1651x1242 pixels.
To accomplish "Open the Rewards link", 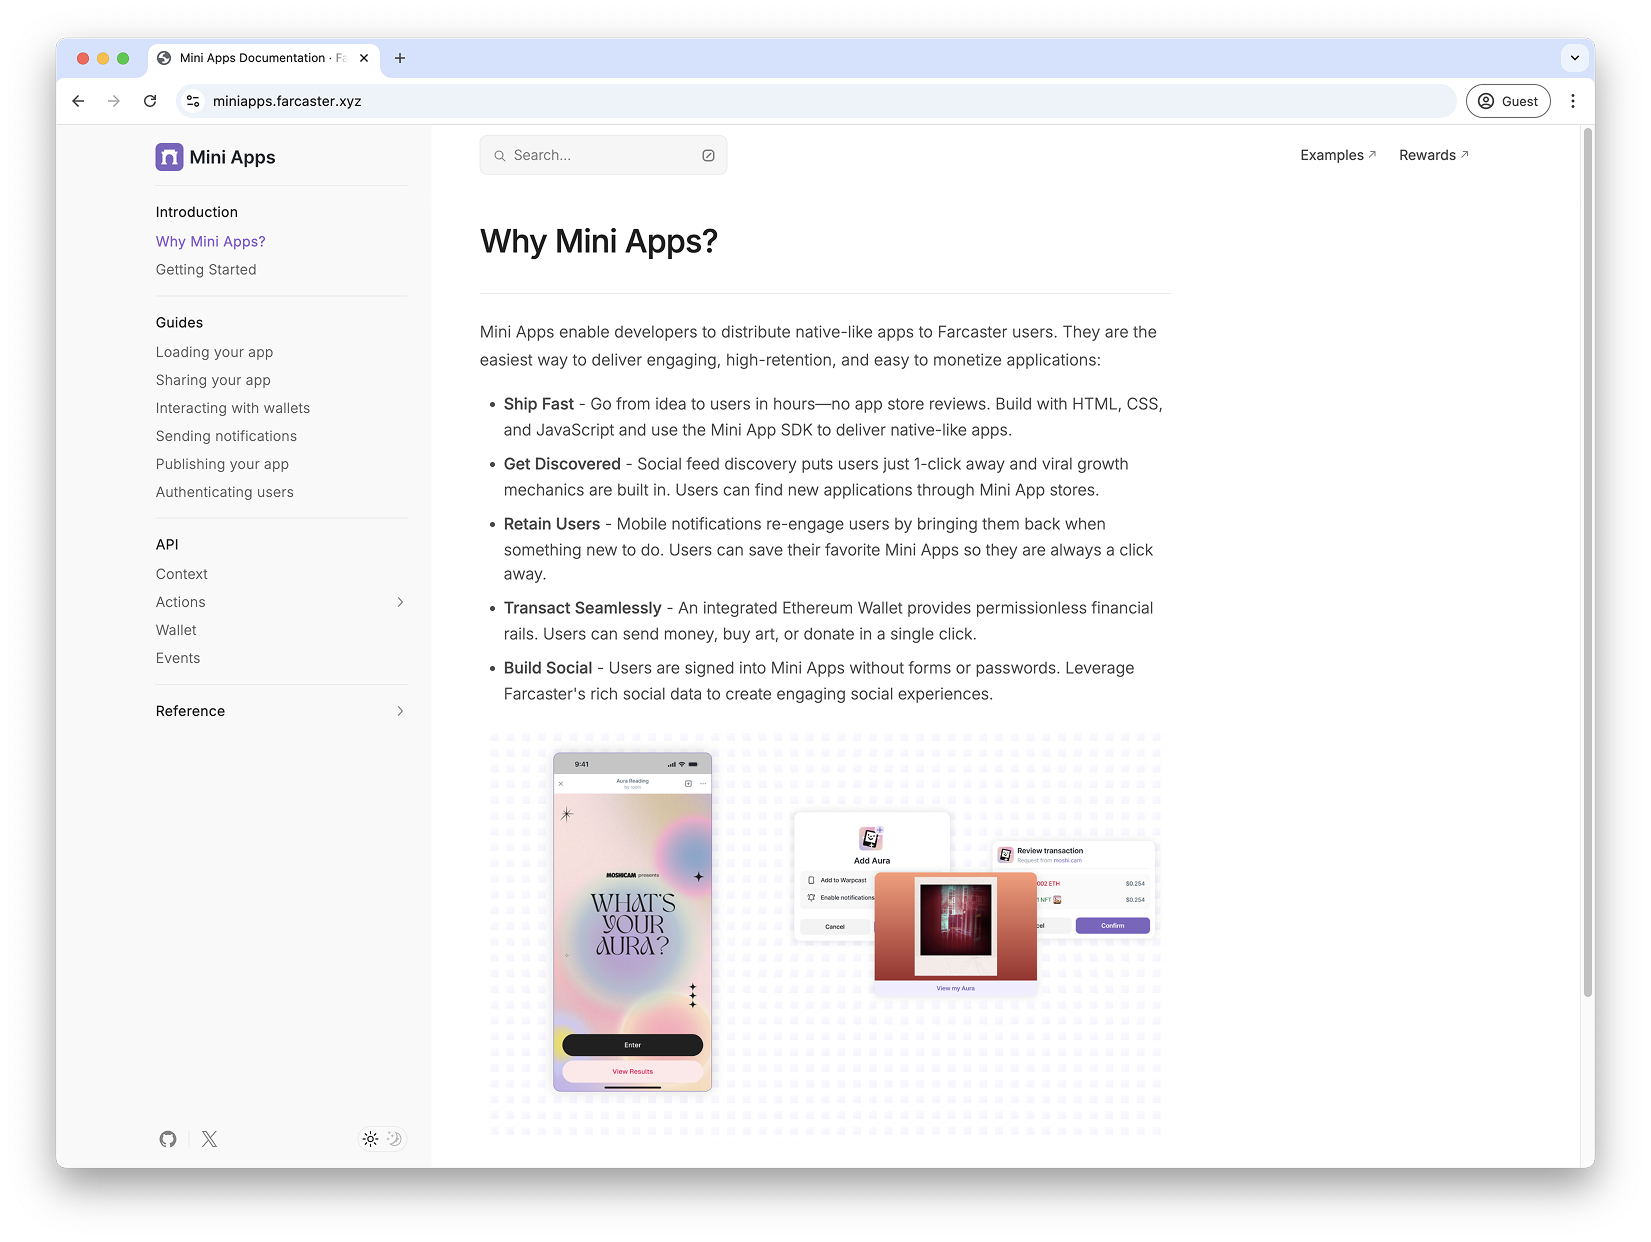I will point(1431,155).
